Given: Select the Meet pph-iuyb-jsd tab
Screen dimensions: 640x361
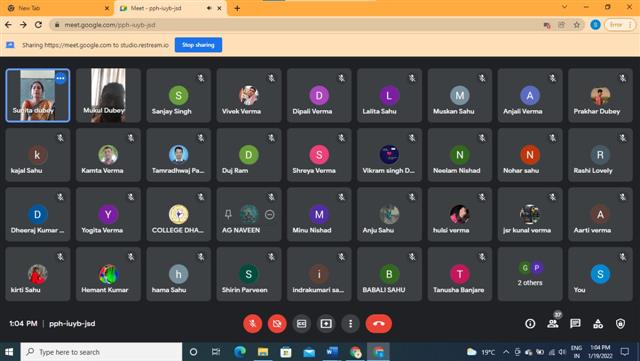Looking at the screenshot, I should [x=170, y=8].
